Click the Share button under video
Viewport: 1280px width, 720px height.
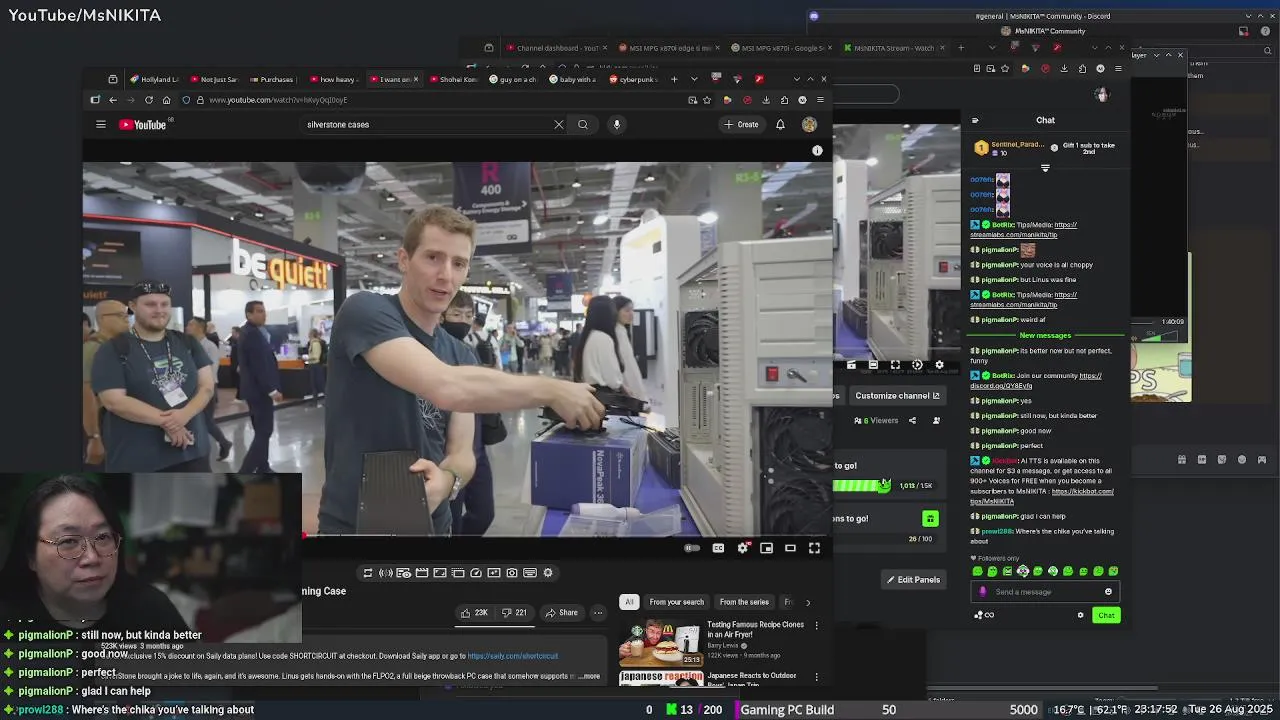[x=561, y=613]
